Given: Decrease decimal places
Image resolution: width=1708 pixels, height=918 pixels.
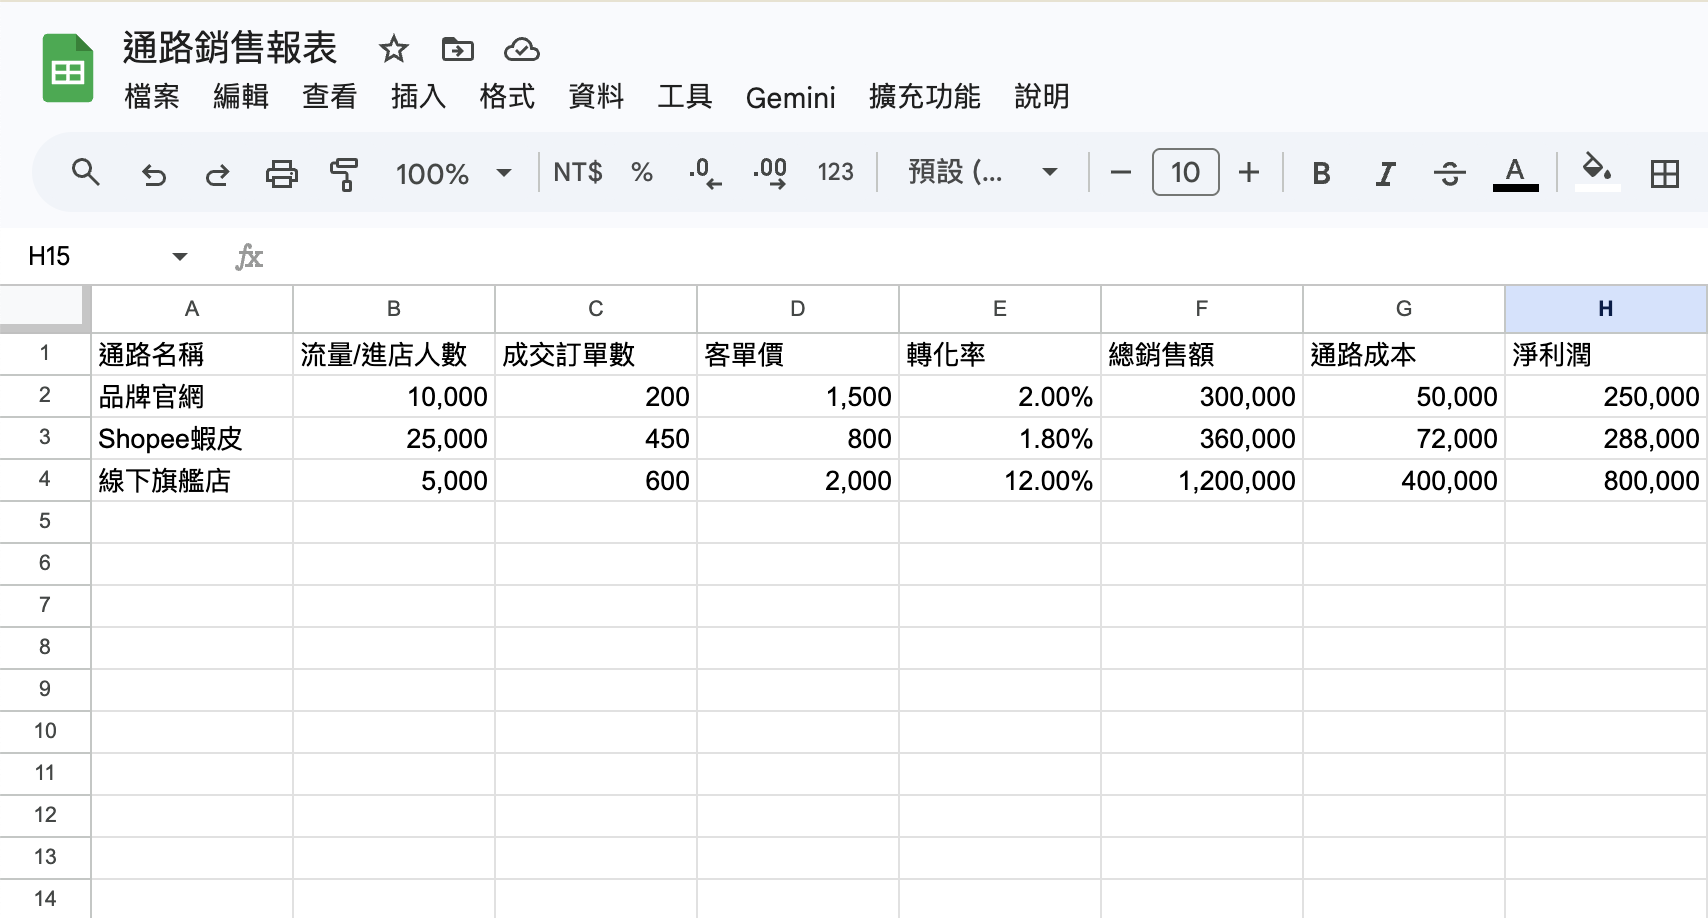Looking at the screenshot, I should click(x=706, y=172).
